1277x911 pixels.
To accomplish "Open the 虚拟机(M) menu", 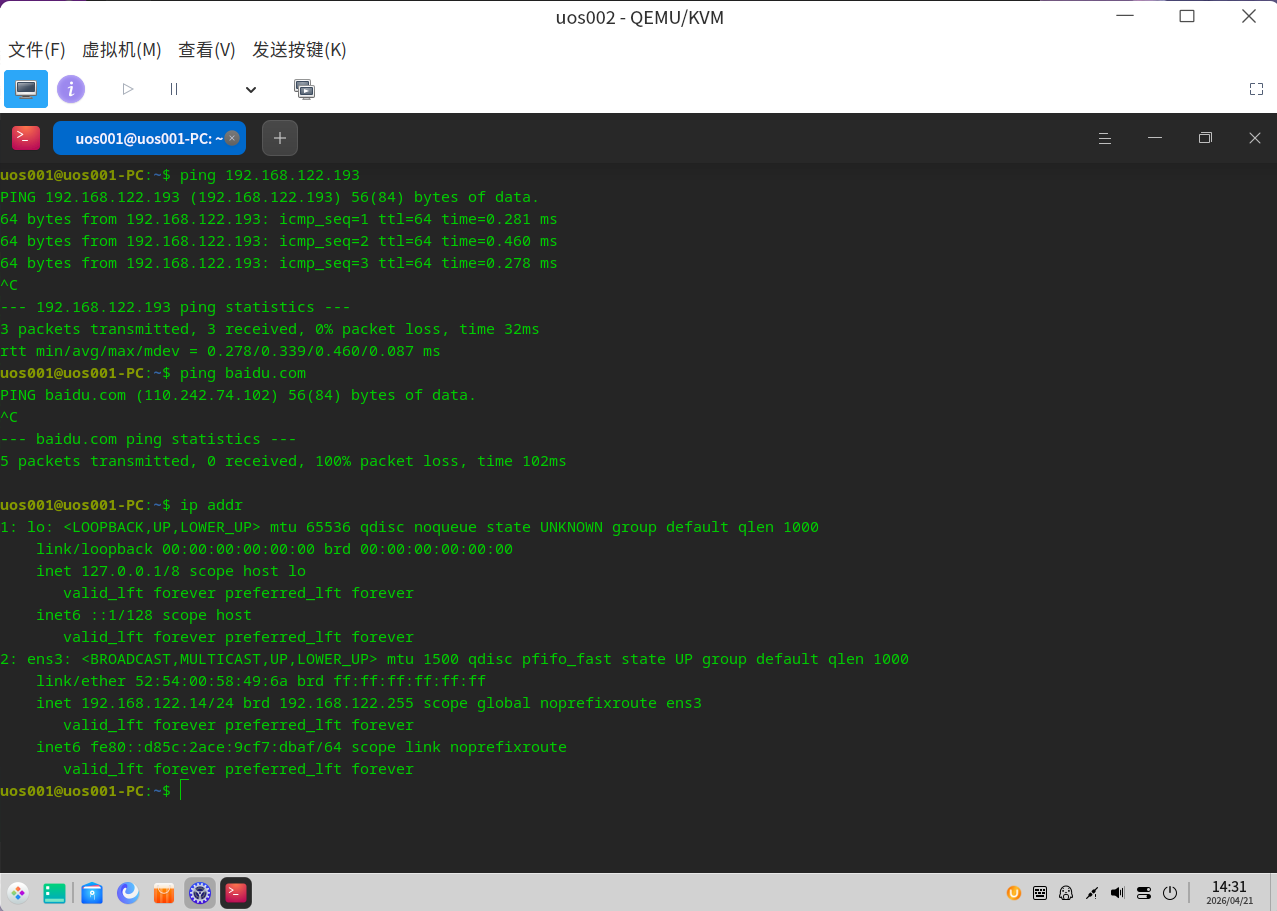I will [121, 50].
